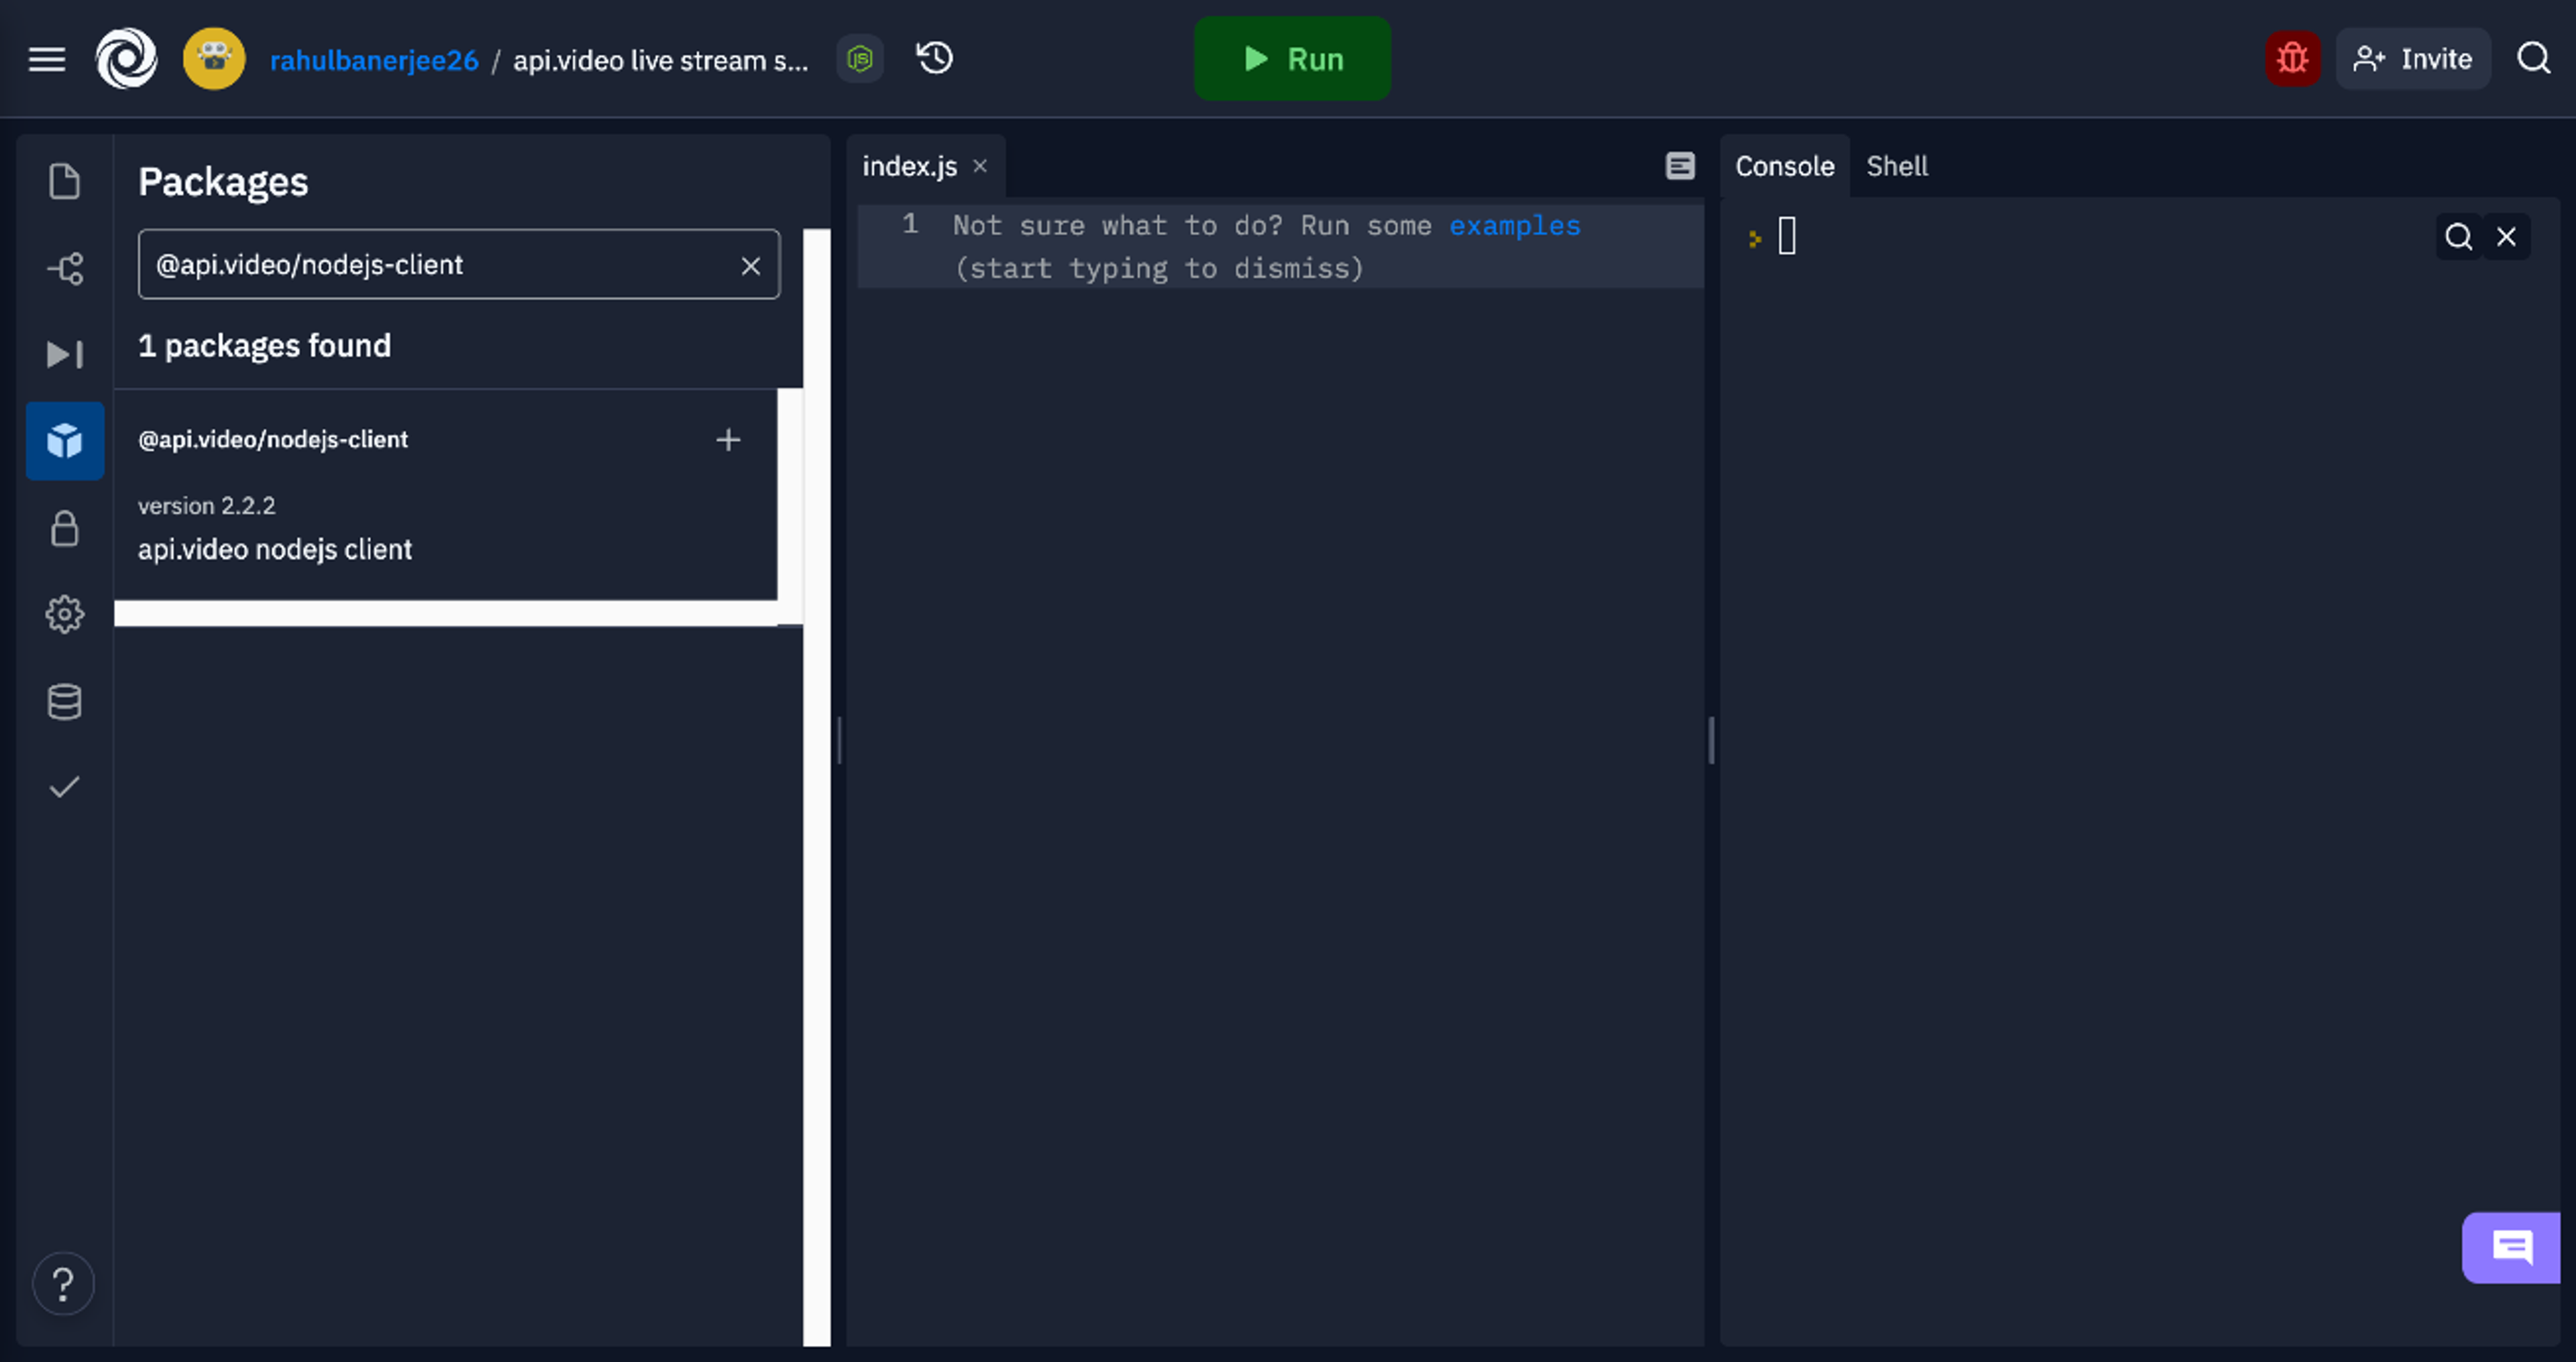The width and height of the screenshot is (2576, 1362).
Task: Open the red bug report icon
Action: [2292, 59]
